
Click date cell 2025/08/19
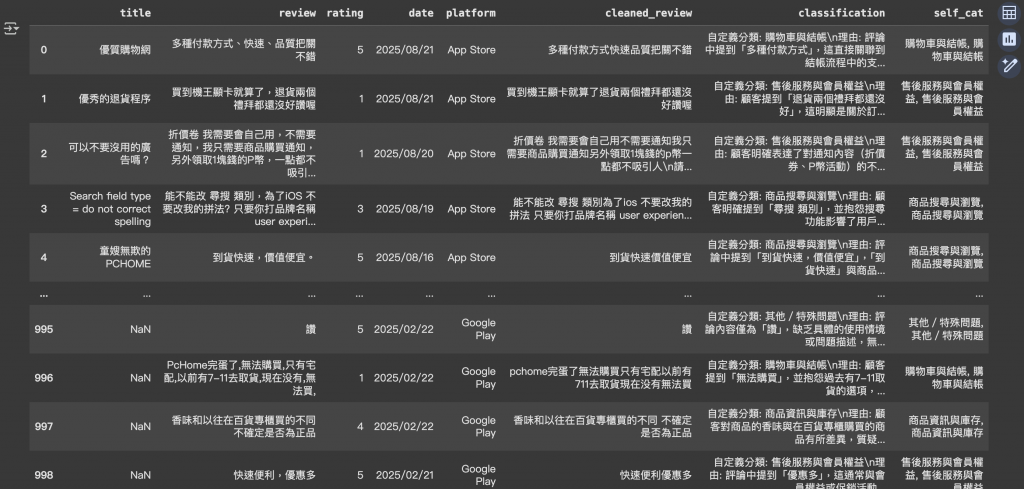point(404,209)
